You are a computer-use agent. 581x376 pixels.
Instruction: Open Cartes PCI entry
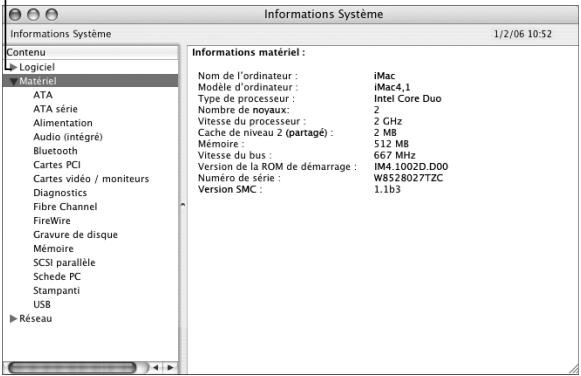pyautogui.click(x=57, y=165)
